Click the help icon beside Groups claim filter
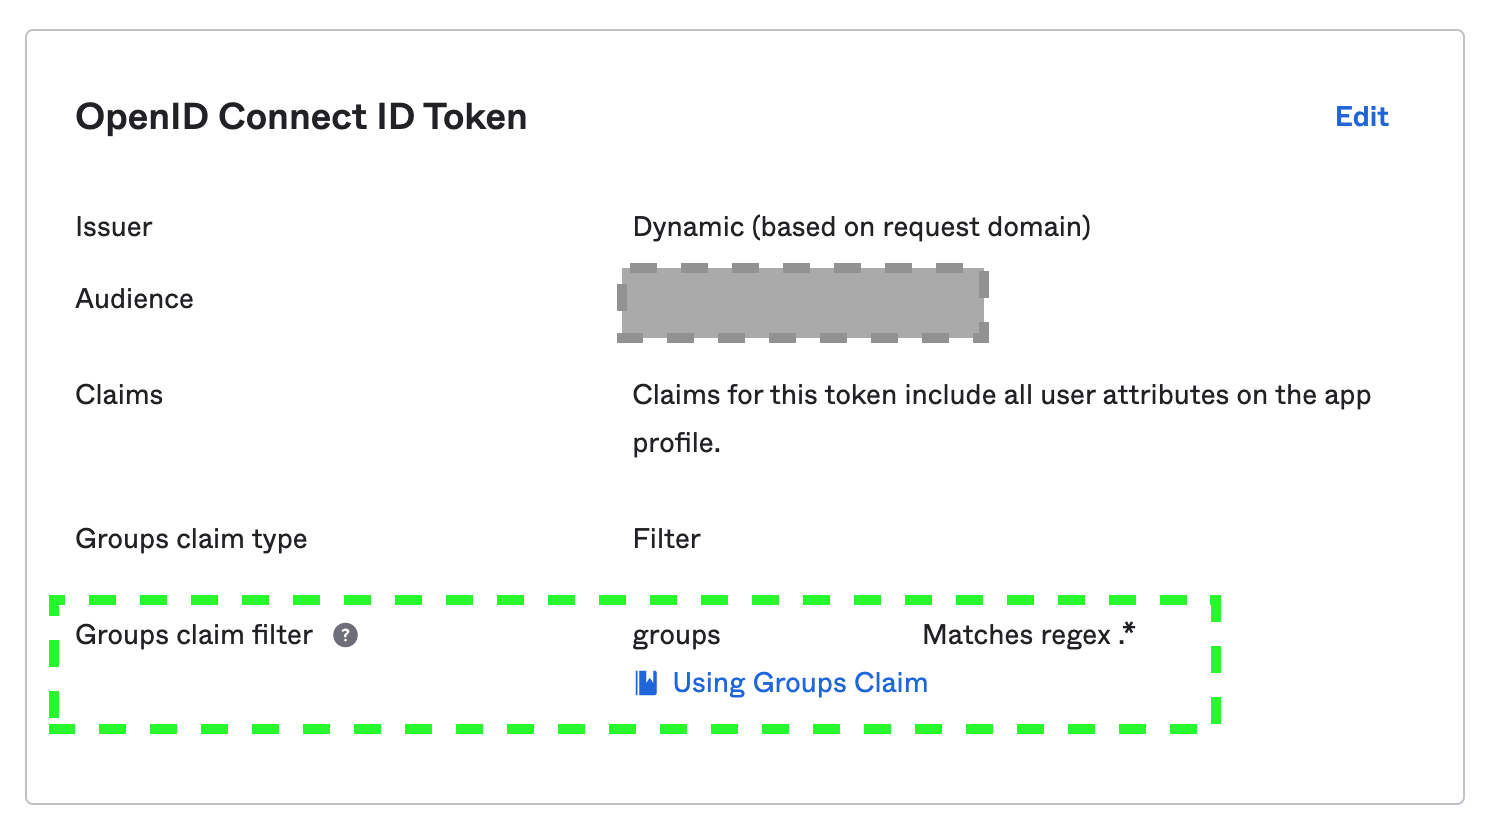This screenshot has width=1500, height=838. pos(345,635)
